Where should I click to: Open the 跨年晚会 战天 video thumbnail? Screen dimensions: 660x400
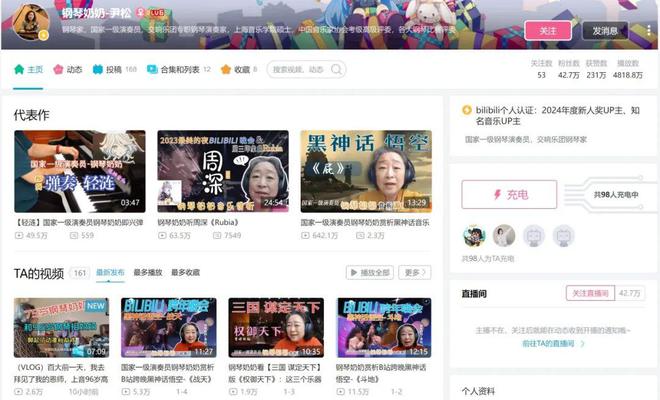[169, 328]
